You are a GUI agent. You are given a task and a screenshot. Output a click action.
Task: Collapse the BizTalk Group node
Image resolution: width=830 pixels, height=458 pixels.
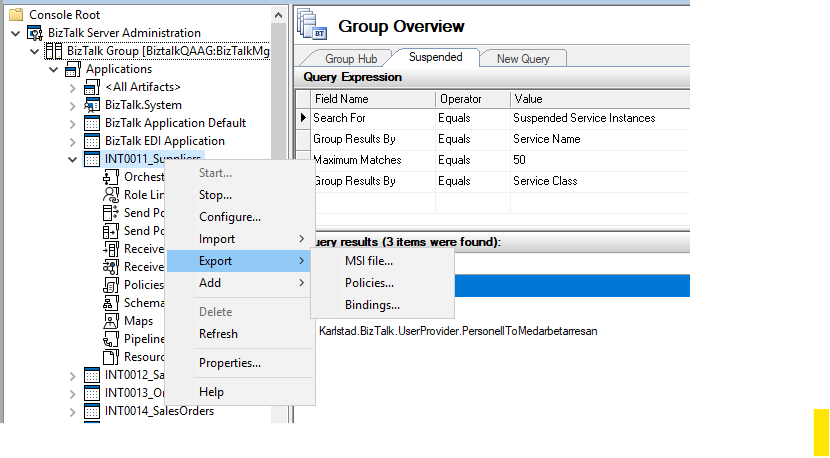pyautogui.click(x=35, y=52)
